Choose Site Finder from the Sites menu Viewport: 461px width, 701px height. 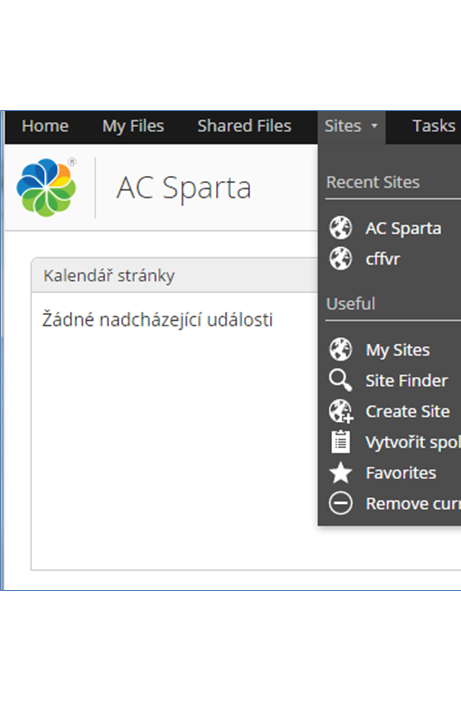pos(406,380)
